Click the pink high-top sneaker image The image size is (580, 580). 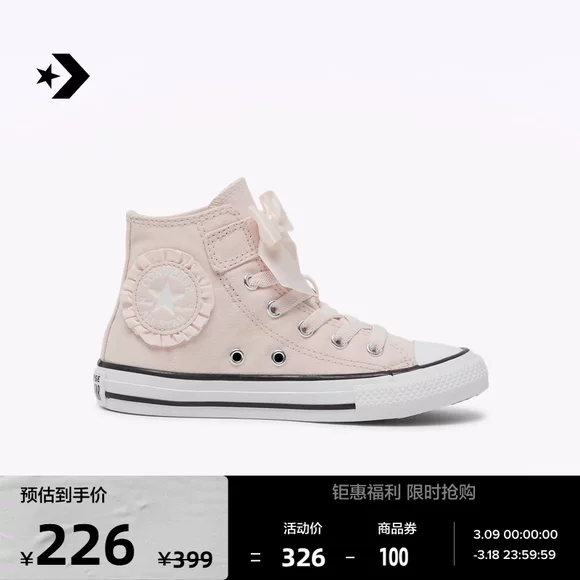[292, 300]
